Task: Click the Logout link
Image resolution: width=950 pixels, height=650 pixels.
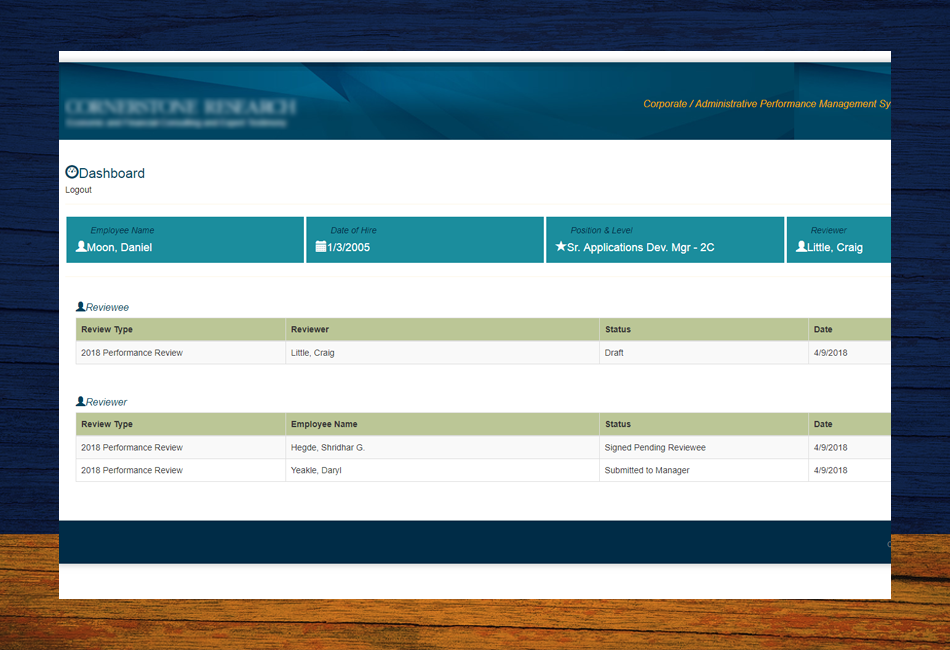Action: [x=78, y=190]
